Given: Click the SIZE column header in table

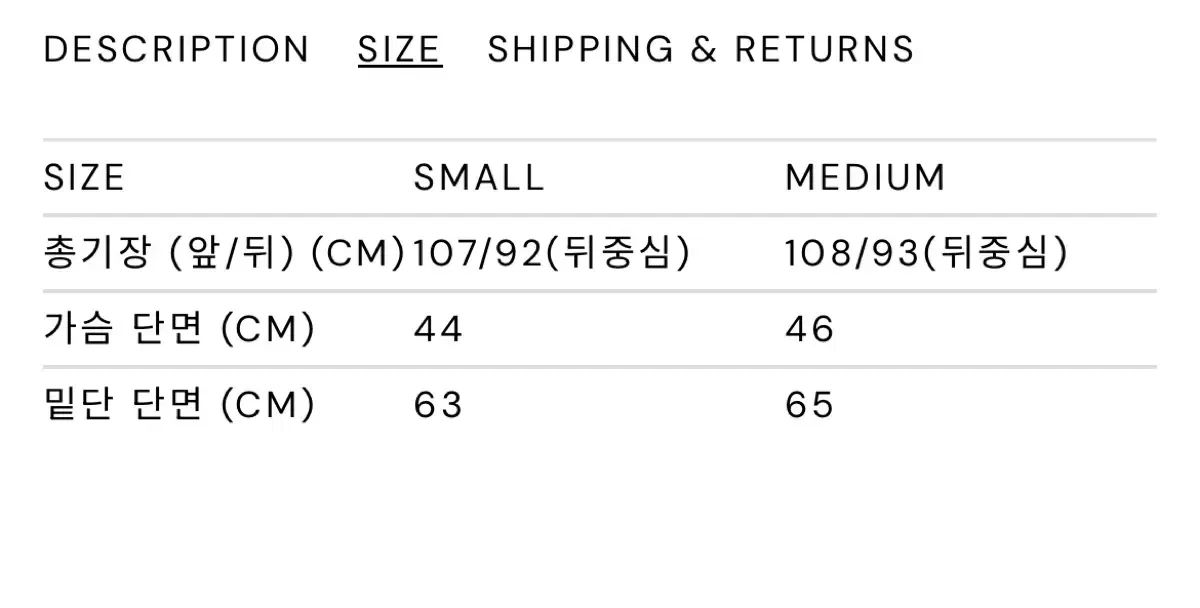Looking at the screenshot, I should click(x=84, y=178).
